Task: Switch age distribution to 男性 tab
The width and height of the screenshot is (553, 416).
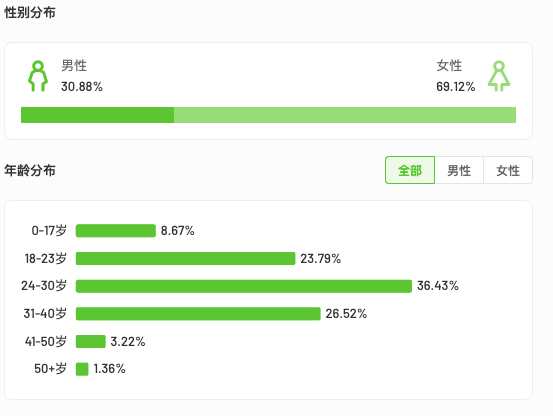Action: (x=459, y=170)
